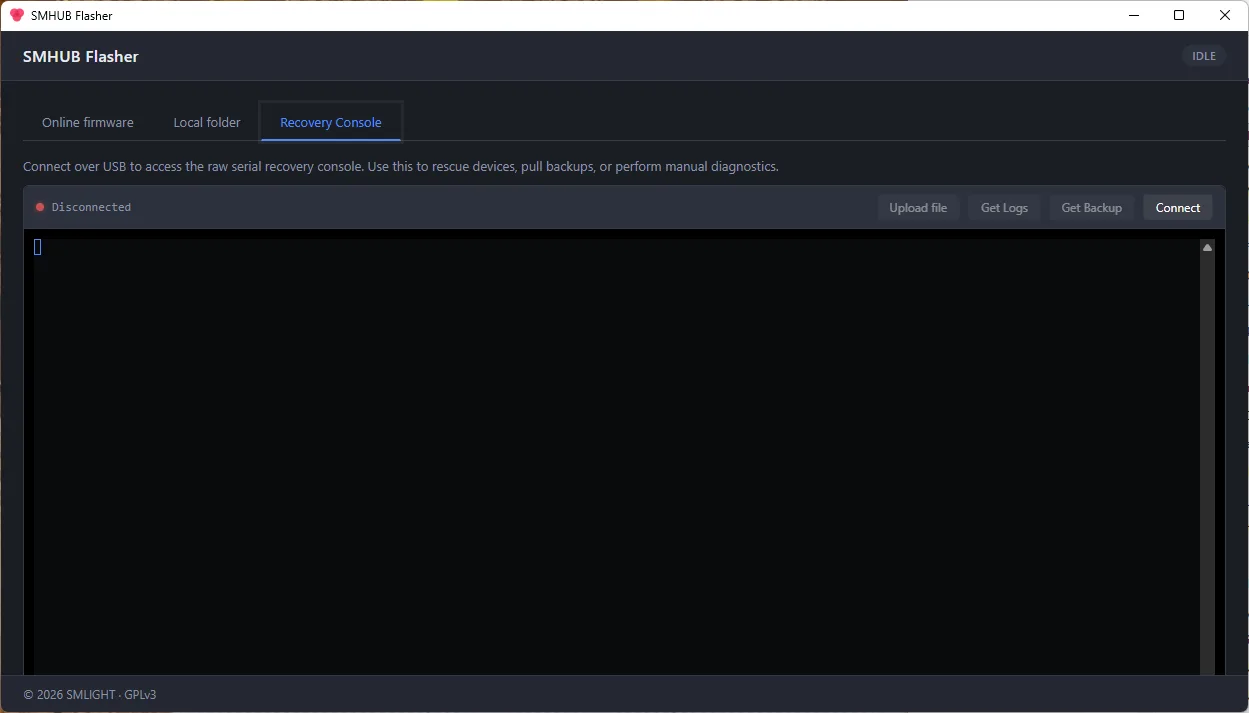Viewport: 1249px width, 713px height.
Task: Click the red Disconnected status dot
Action: point(40,207)
